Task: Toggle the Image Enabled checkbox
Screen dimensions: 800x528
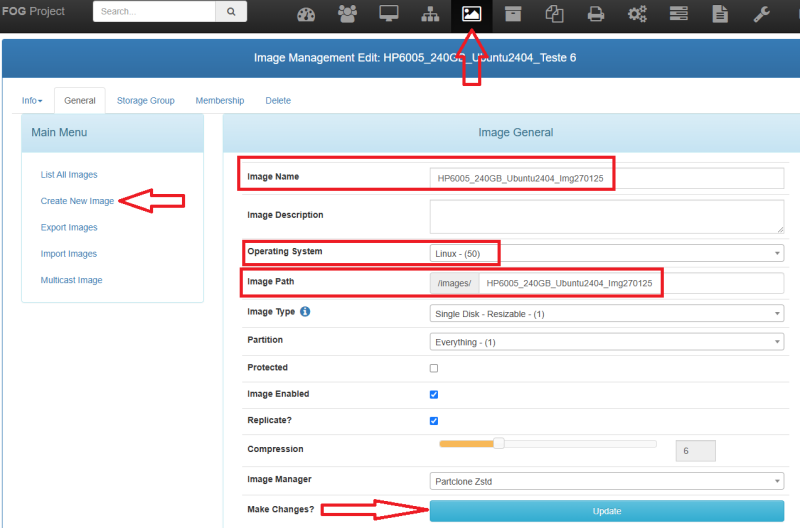Action: pyautogui.click(x=434, y=394)
